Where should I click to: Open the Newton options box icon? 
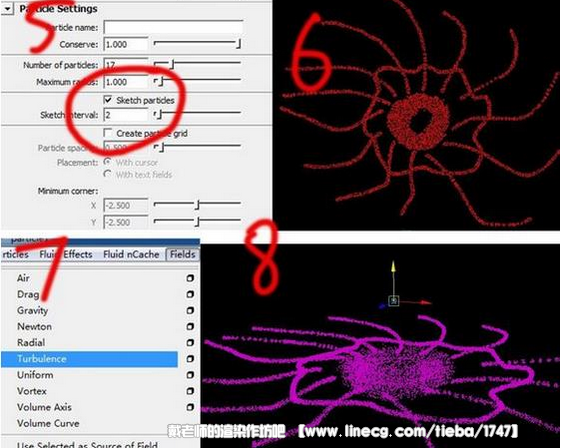(190, 326)
